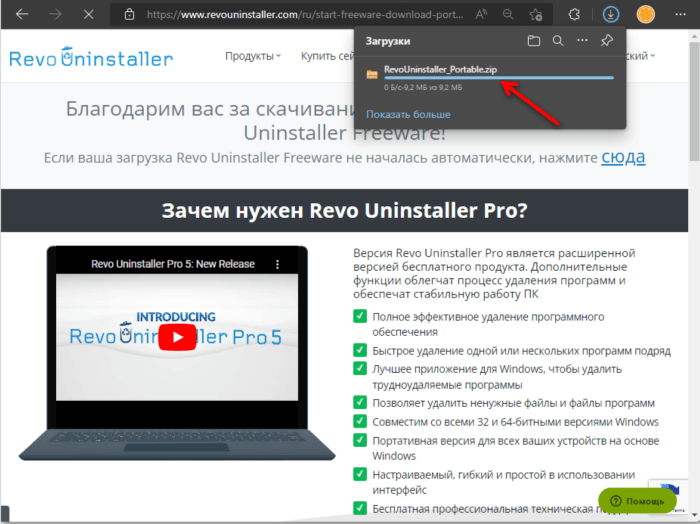Open browser Settings and more menu
Viewport: 700px width, 524px height.
coord(680,14)
